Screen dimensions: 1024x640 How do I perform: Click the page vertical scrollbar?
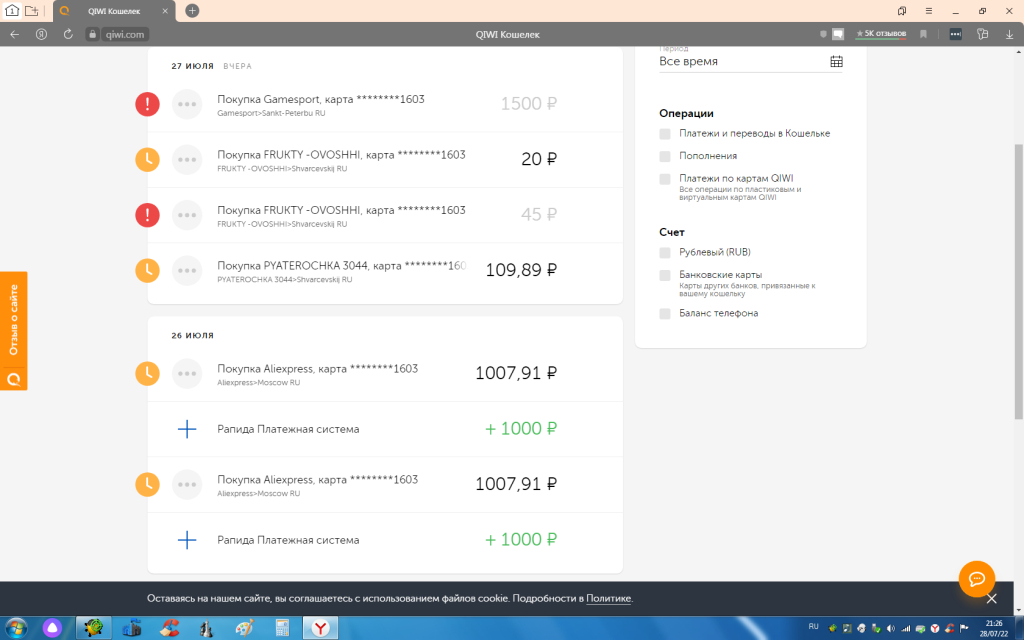coord(1018,281)
